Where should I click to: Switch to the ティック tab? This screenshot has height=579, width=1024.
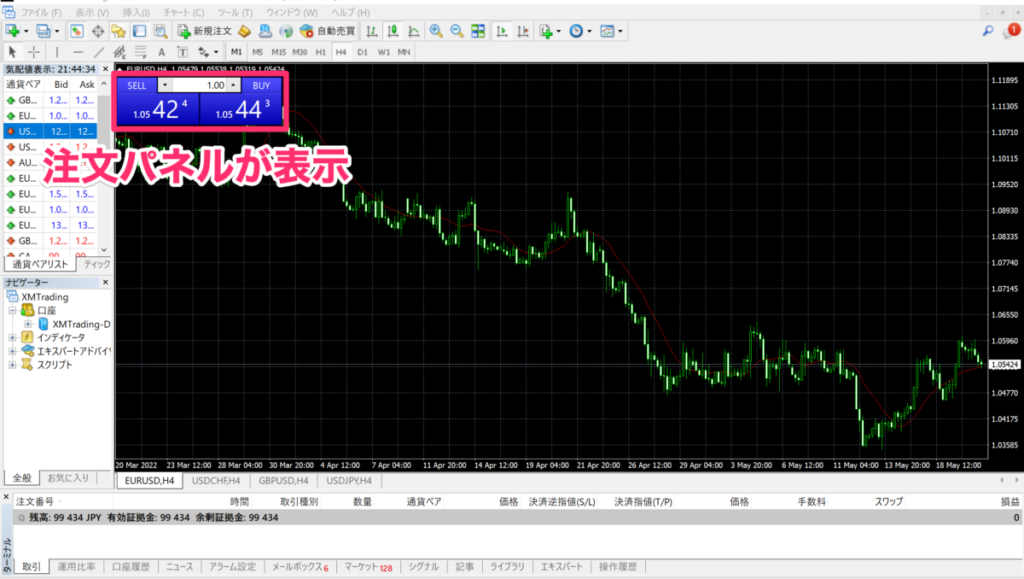click(x=97, y=264)
